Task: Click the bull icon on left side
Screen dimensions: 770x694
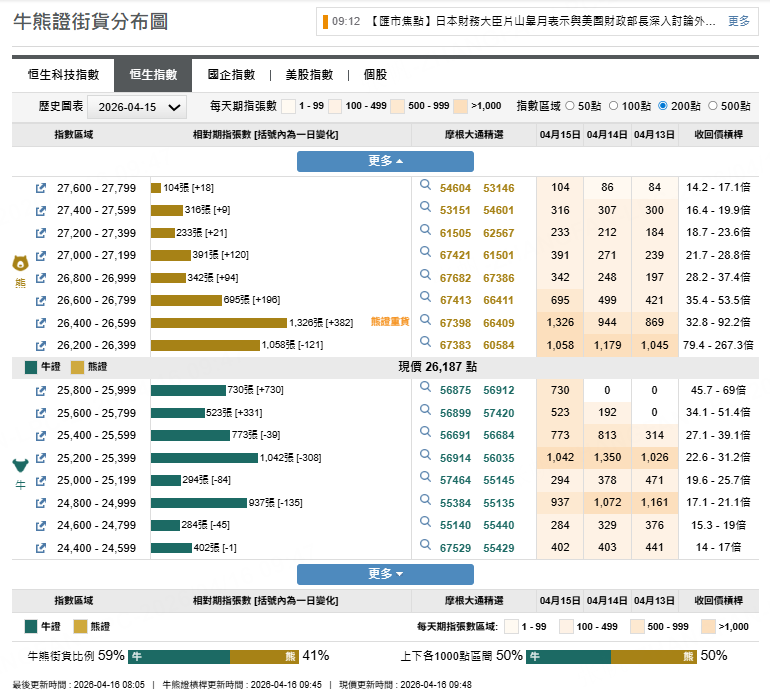Action: (19, 465)
